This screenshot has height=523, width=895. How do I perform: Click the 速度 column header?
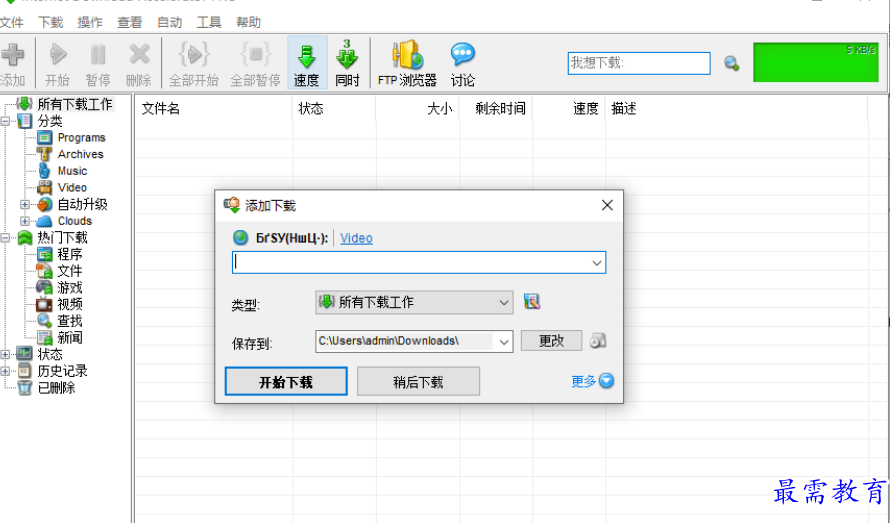point(569,108)
